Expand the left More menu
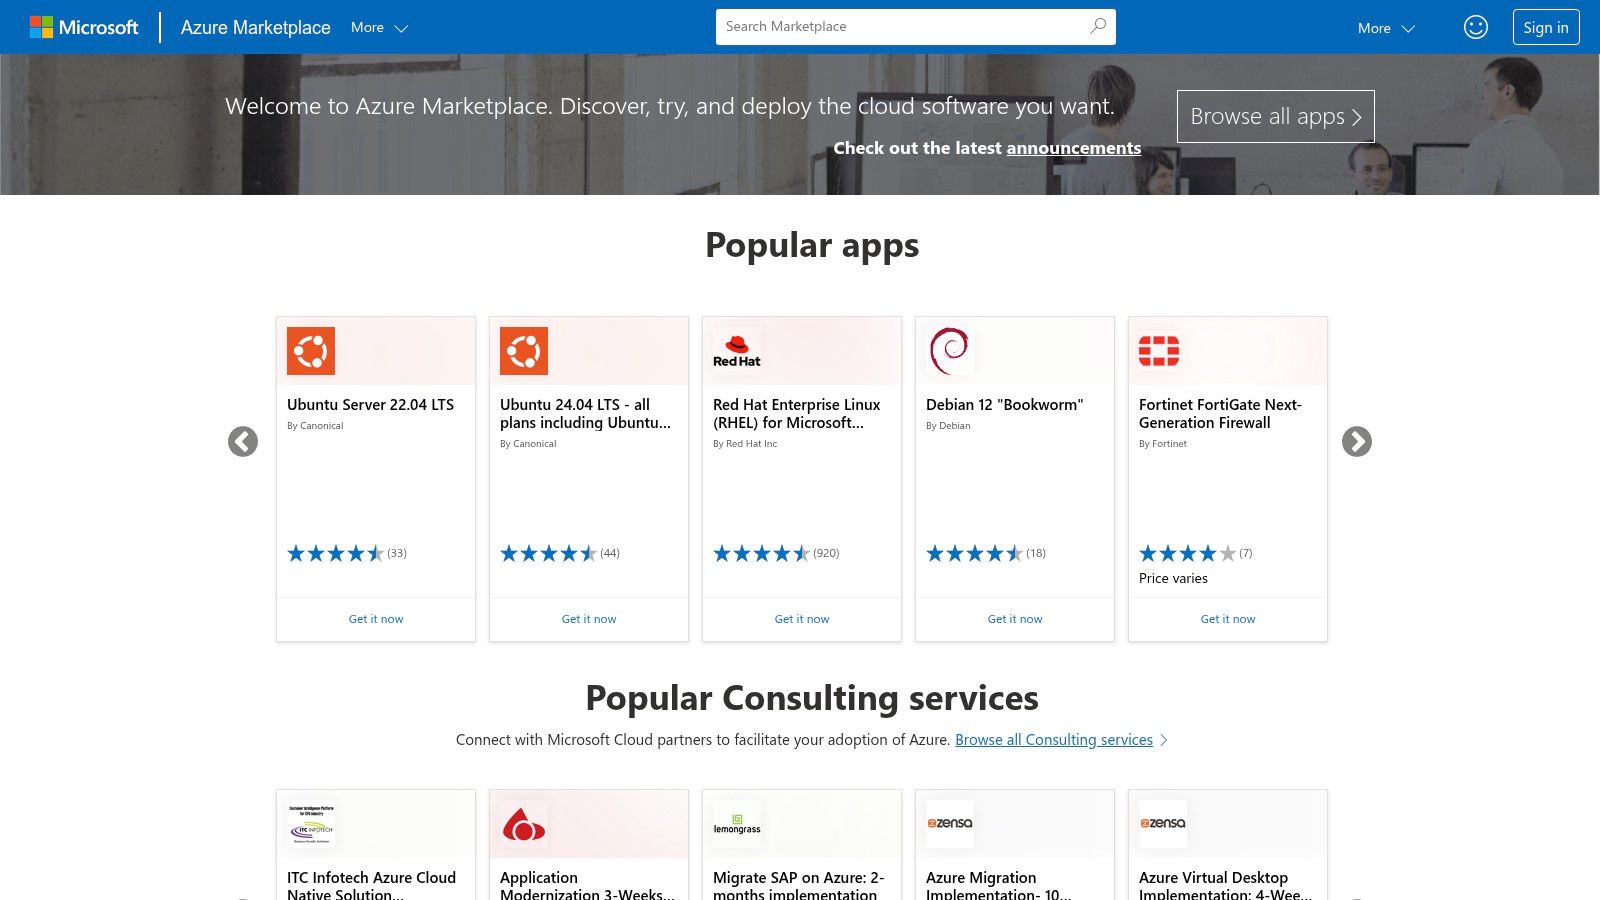The image size is (1600, 900). pos(379,28)
